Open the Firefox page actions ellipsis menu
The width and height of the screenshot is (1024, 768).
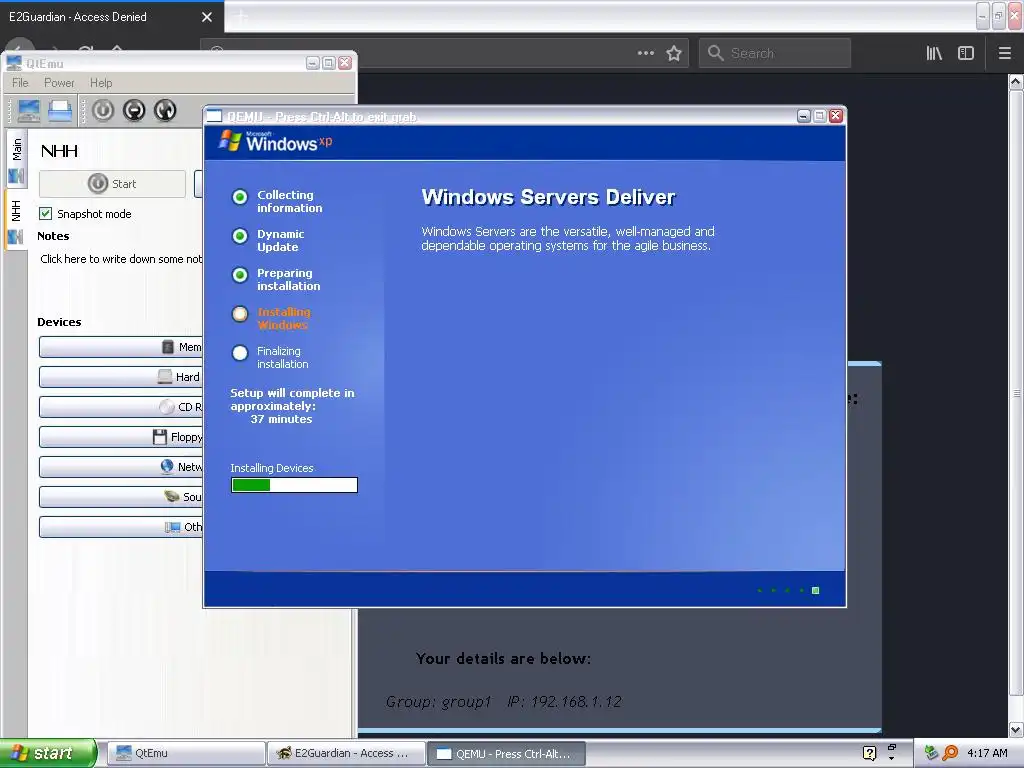click(x=646, y=53)
